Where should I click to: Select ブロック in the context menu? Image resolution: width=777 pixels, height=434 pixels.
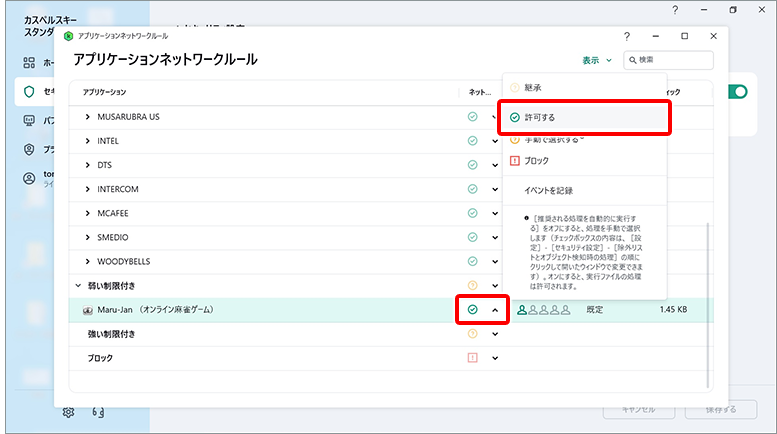click(585, 161)
